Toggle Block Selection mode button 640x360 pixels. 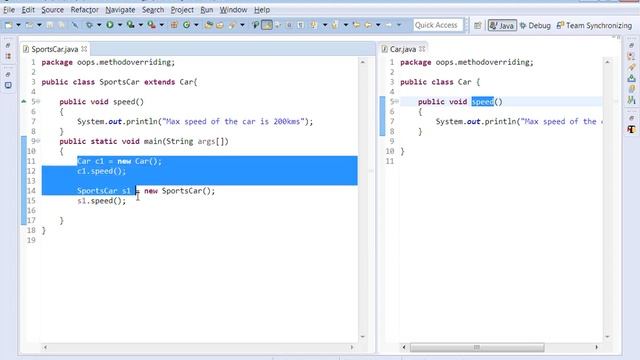click(x=289, y=25)
